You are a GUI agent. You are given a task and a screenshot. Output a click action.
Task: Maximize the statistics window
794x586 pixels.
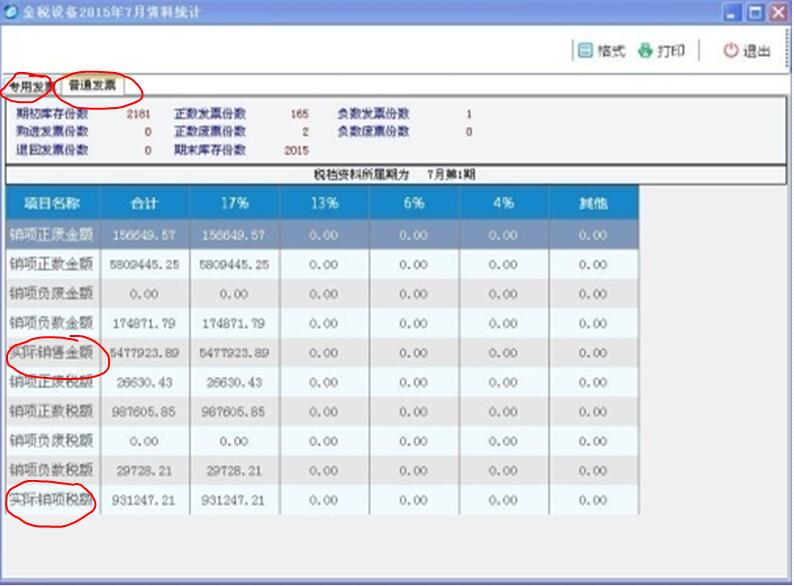point(756,12)
